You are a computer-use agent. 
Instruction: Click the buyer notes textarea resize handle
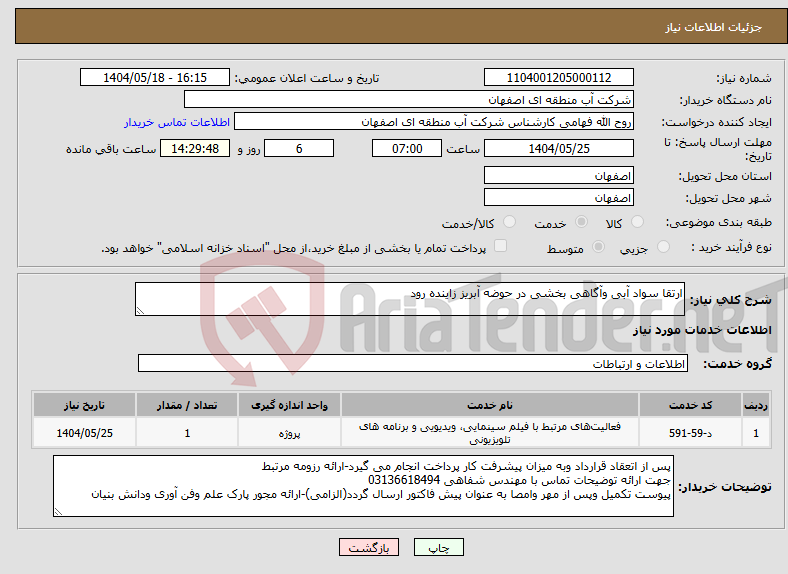(58, 512)
